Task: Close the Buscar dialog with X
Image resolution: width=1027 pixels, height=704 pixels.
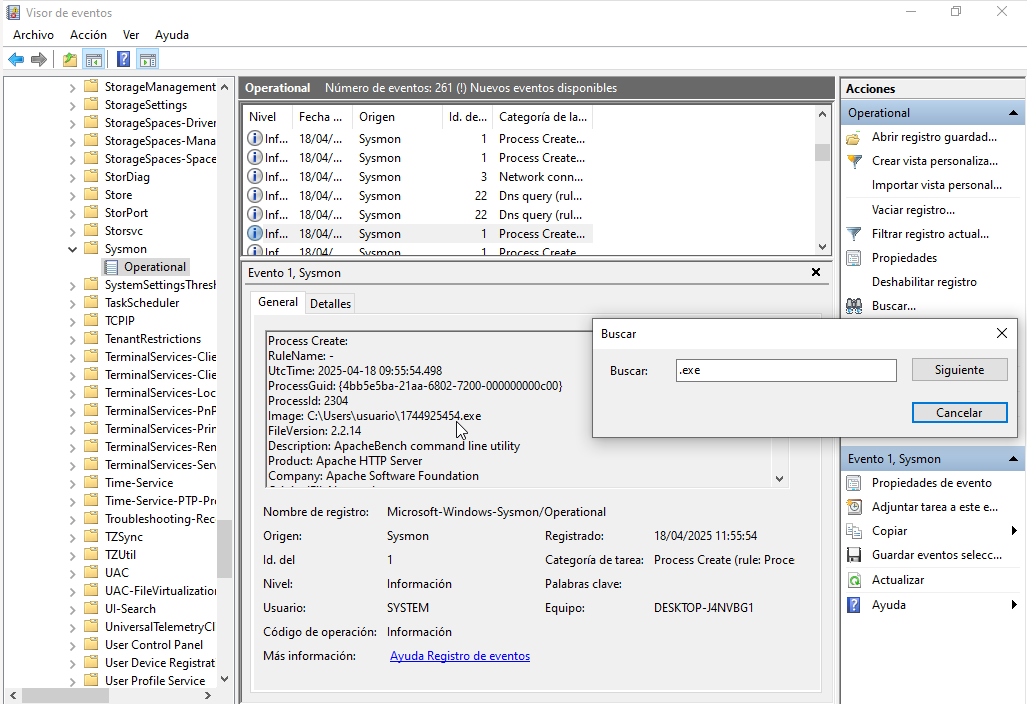Action: (x=1001, y=333)
